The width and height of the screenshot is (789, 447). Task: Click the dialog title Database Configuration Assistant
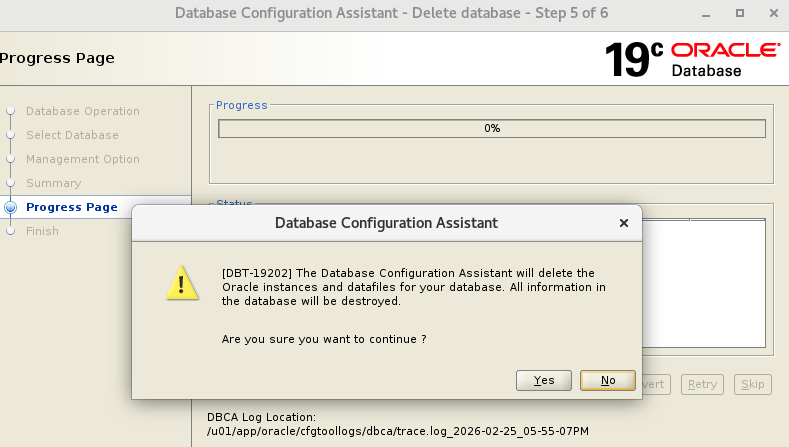tap(386, 223)
